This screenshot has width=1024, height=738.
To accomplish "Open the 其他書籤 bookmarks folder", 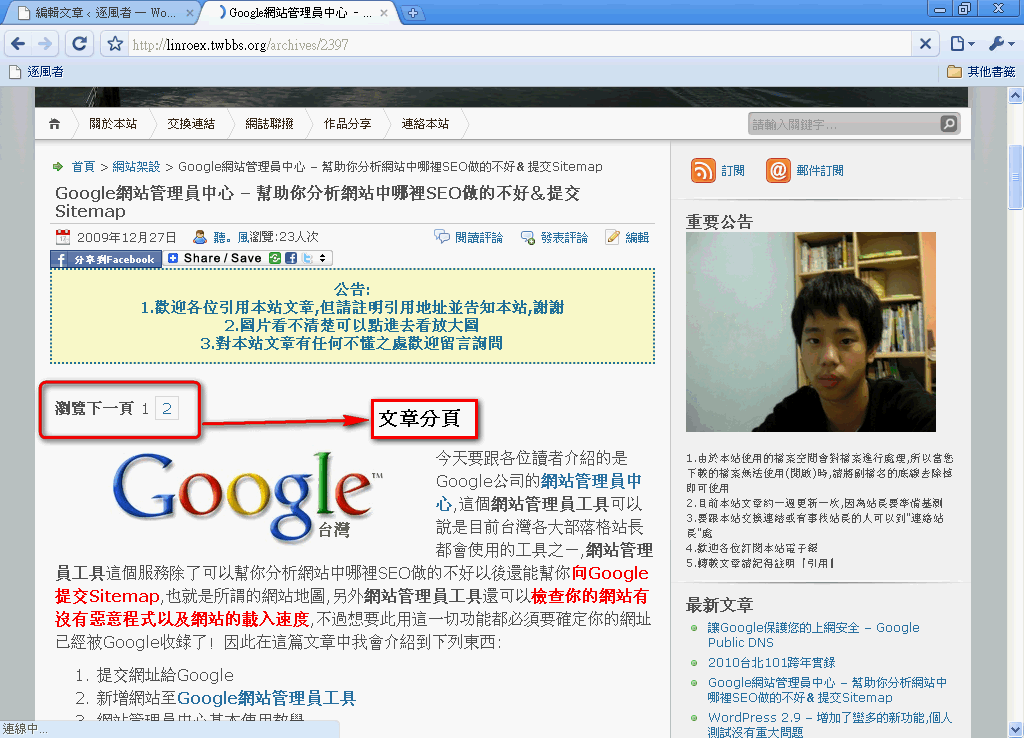I will pos(982,71).
